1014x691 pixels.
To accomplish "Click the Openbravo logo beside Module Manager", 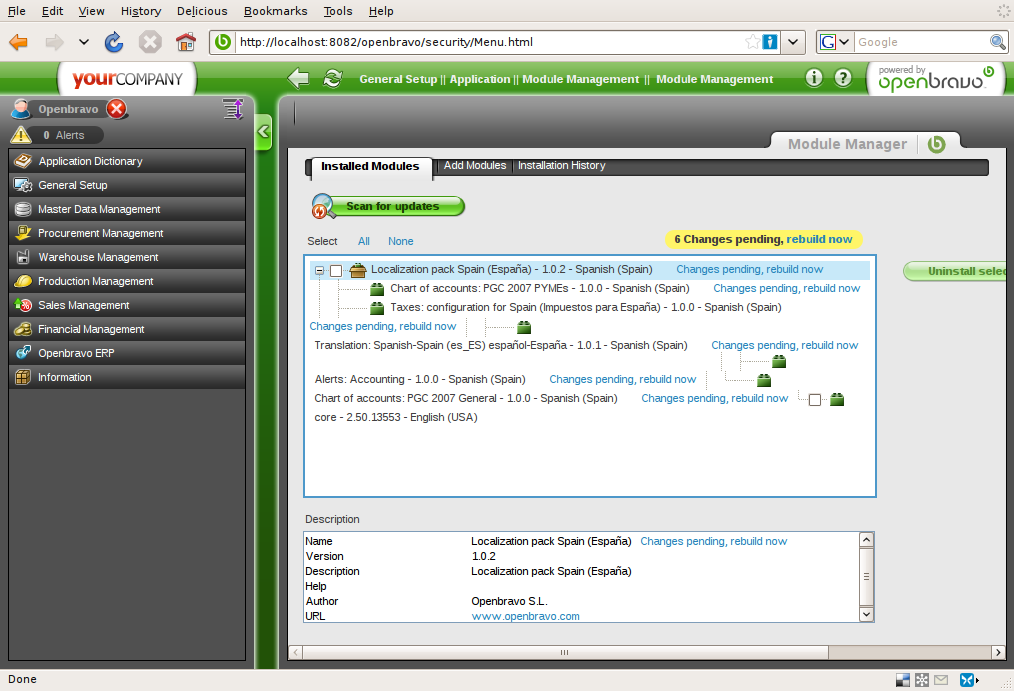I will point(936,144).
